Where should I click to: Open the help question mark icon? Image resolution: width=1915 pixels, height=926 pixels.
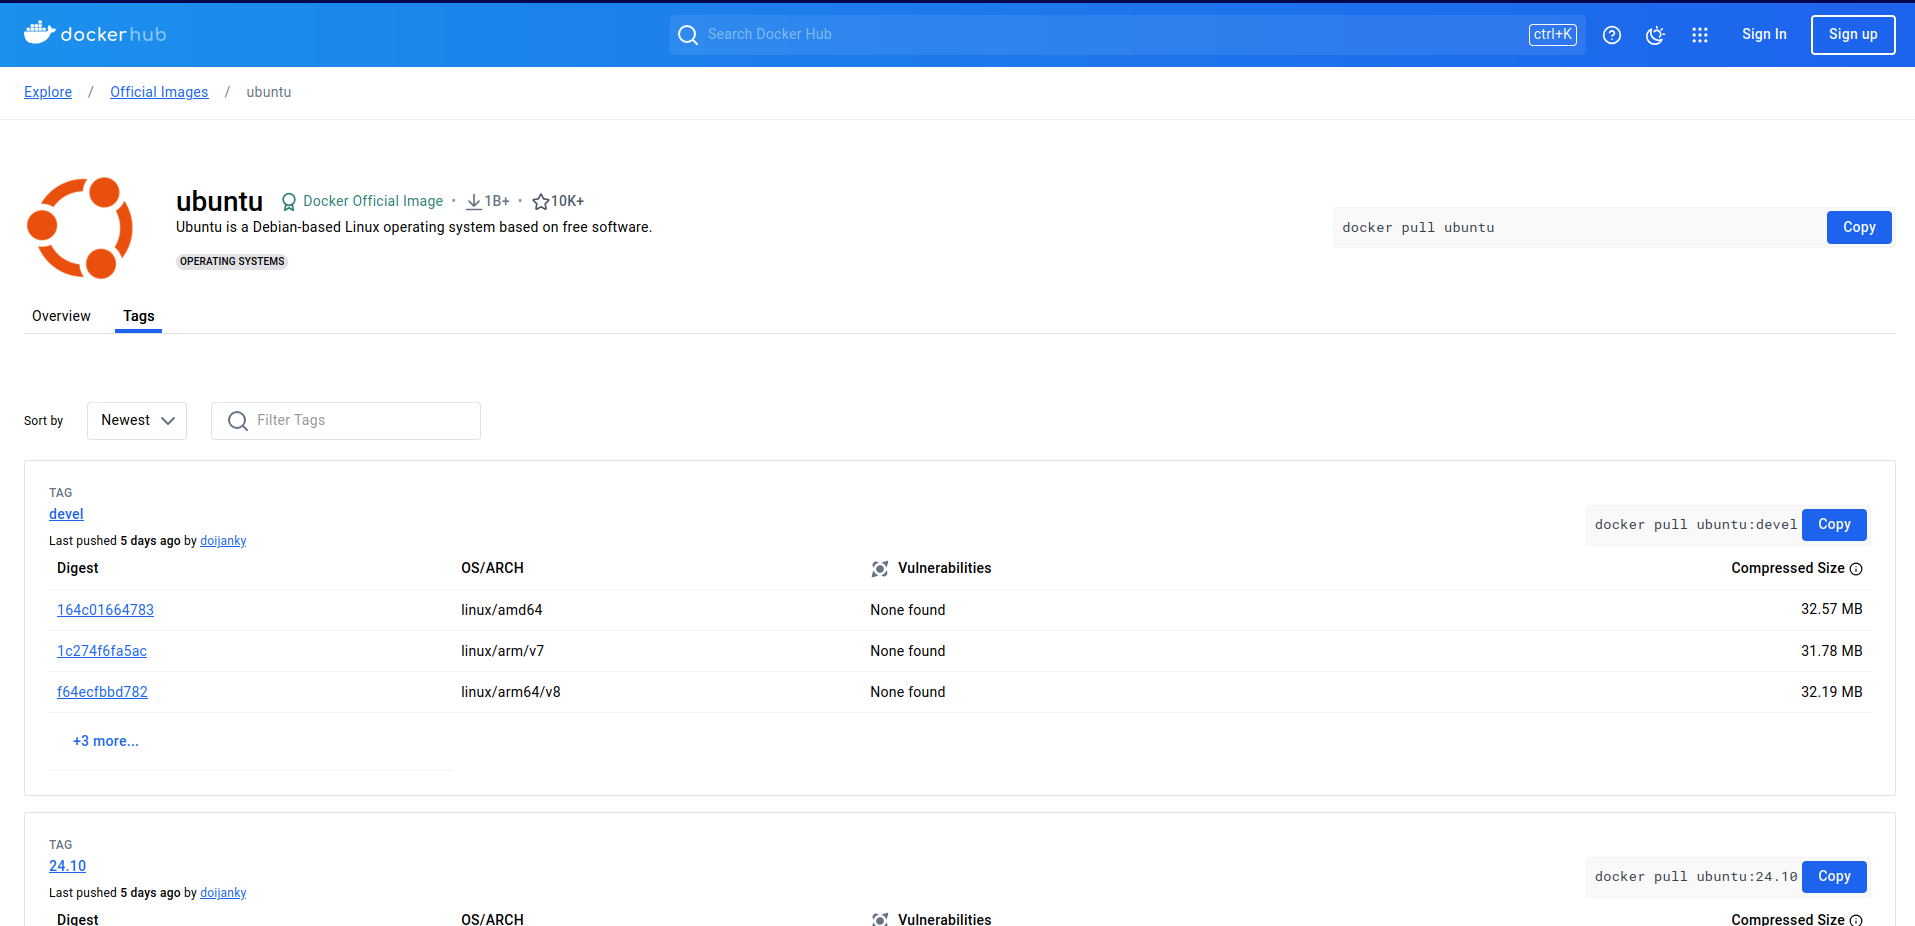pyautogui.click(x=1612, y=35)
